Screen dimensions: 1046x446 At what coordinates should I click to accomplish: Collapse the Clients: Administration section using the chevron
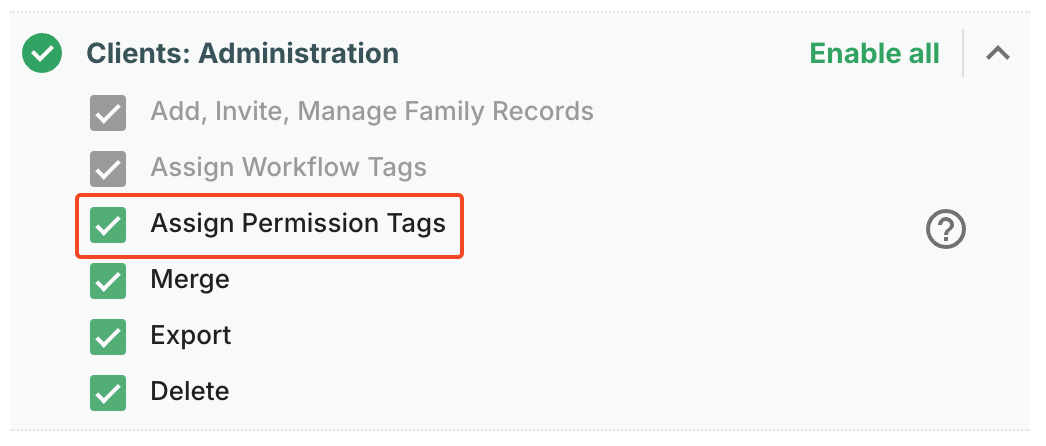pyautogui.click(x=998, y=53)
